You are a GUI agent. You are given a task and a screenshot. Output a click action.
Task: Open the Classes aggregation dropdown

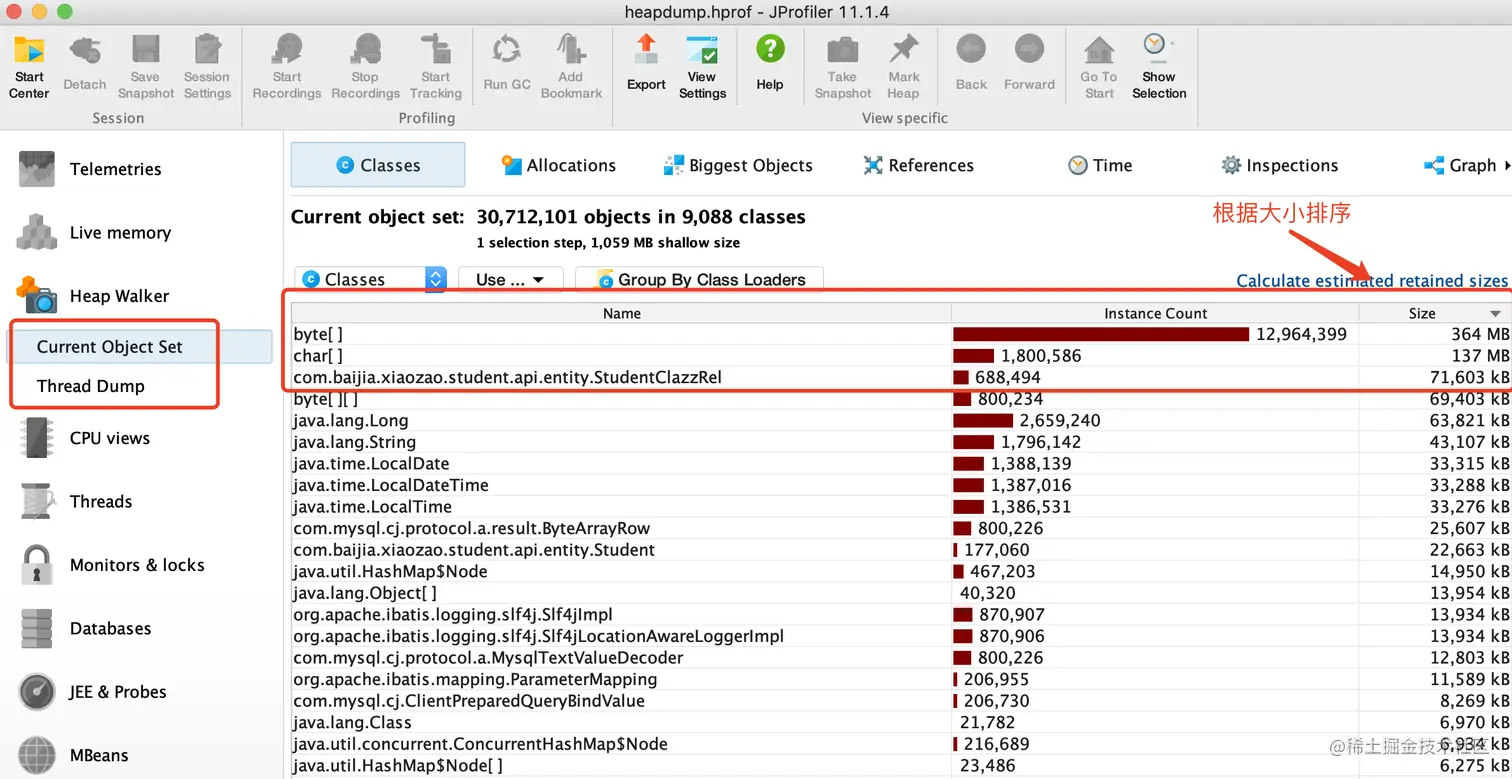[371, 280]
